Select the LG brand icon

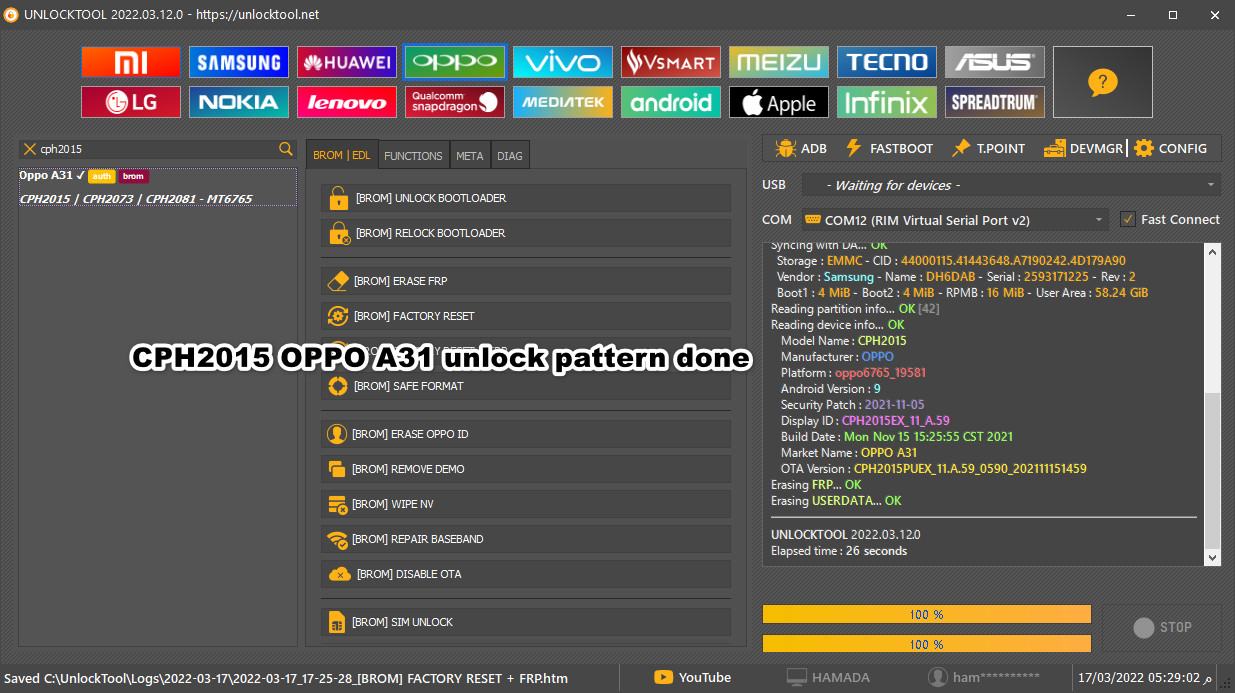click(131, 102)
